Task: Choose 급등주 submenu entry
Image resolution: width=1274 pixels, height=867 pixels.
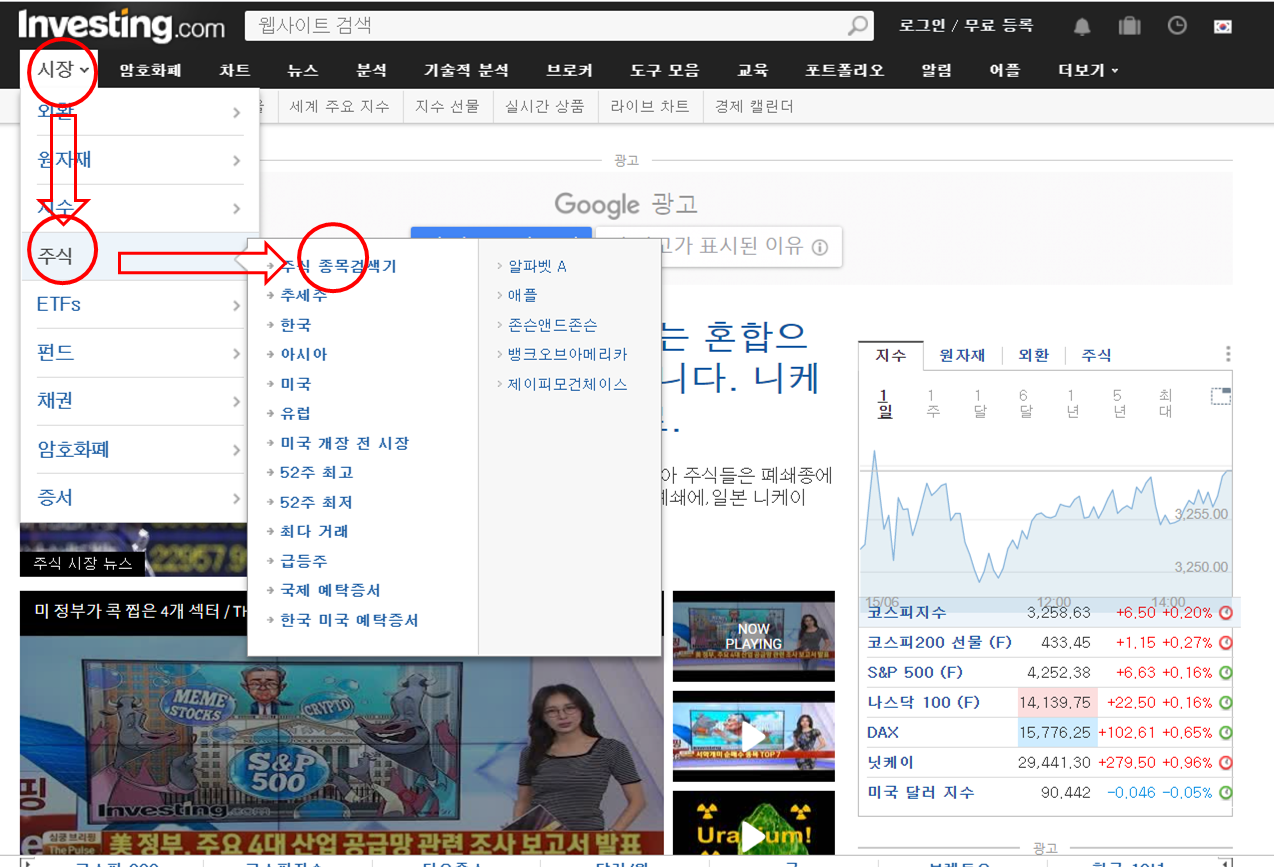Action: (304, 561)
